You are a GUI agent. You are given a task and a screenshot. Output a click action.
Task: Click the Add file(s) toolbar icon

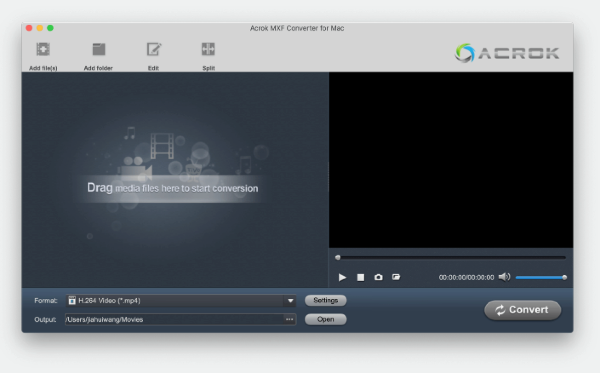tap(43, 49)
